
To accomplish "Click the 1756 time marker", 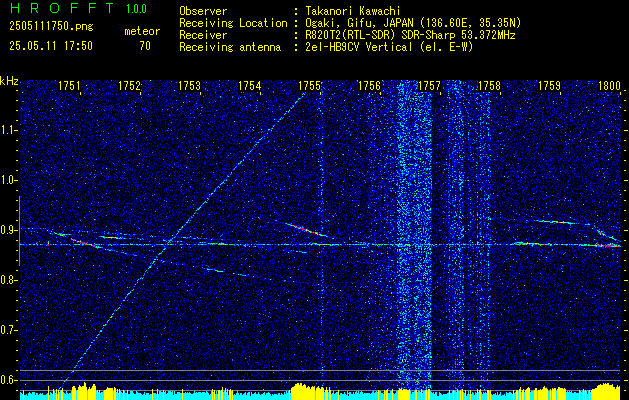I will tap(369, 86).
